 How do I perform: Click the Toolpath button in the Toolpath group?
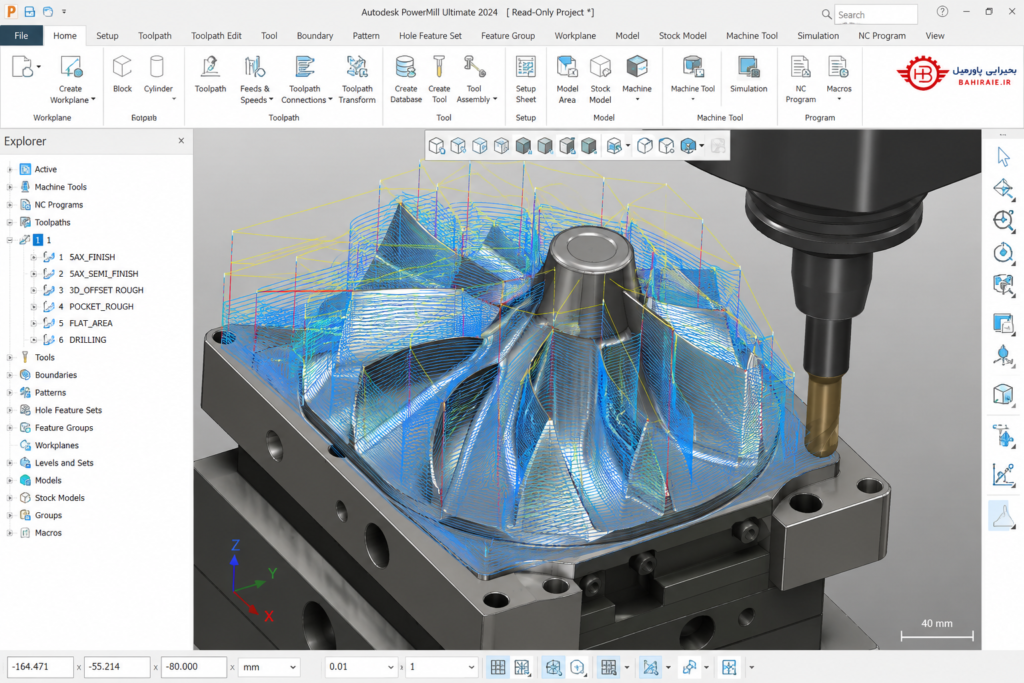click(210, 74)
